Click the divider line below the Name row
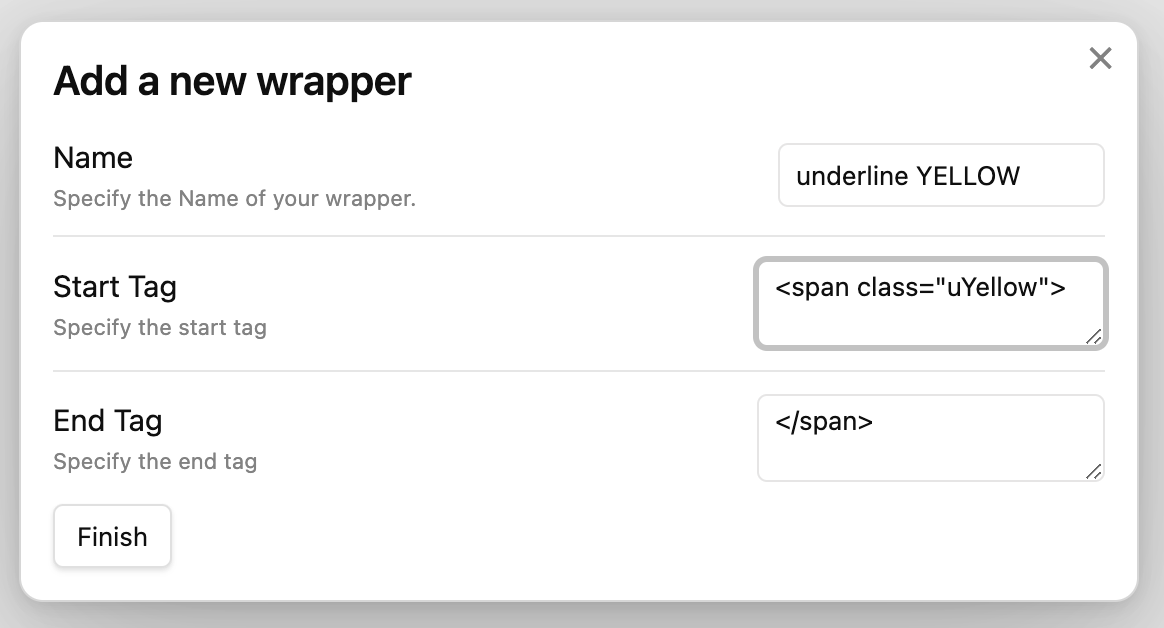Screen dimensions: 1164x628 [x=579, y=236]
